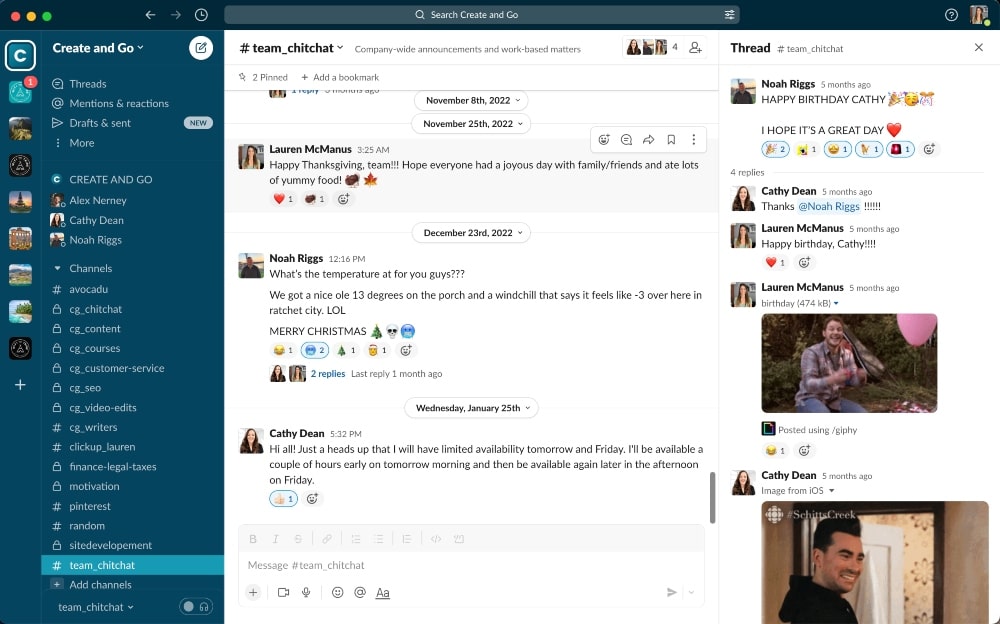This screenshot has height=624, width=1000.
Task: Open the #team_chitchat channel name dropdown
Action: 289,46
